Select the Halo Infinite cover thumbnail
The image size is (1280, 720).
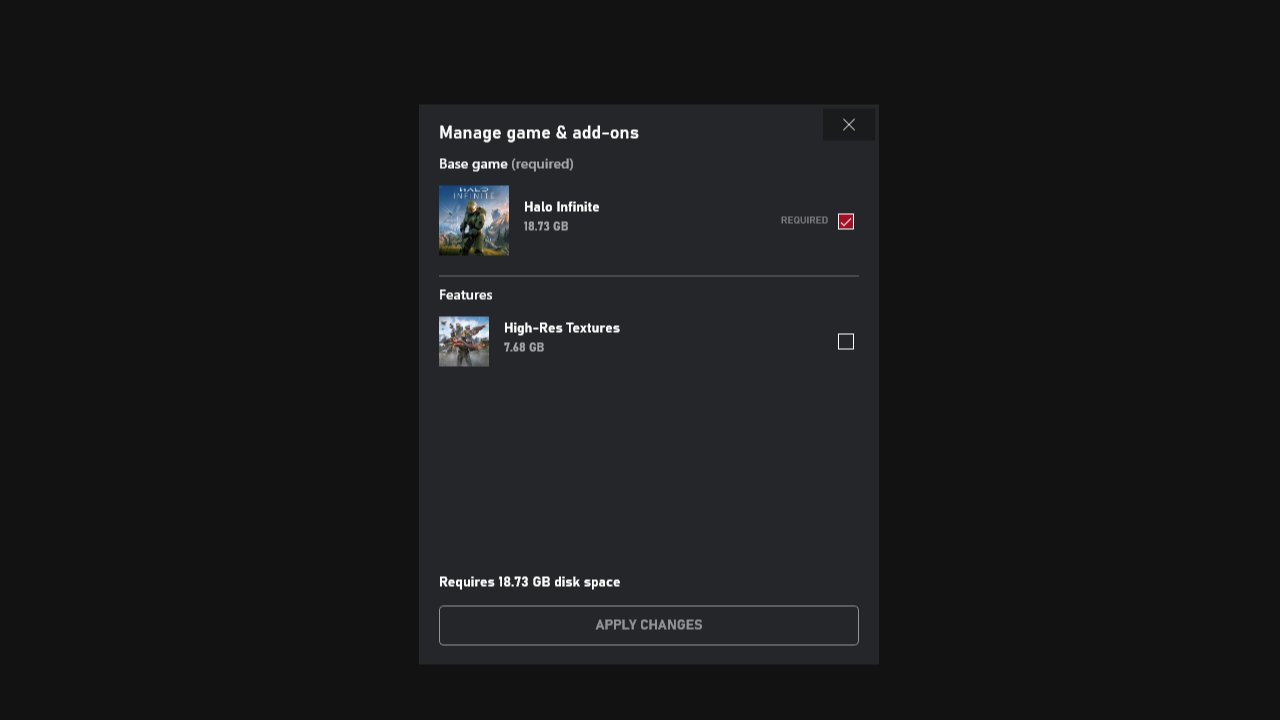tap(474, 220)
